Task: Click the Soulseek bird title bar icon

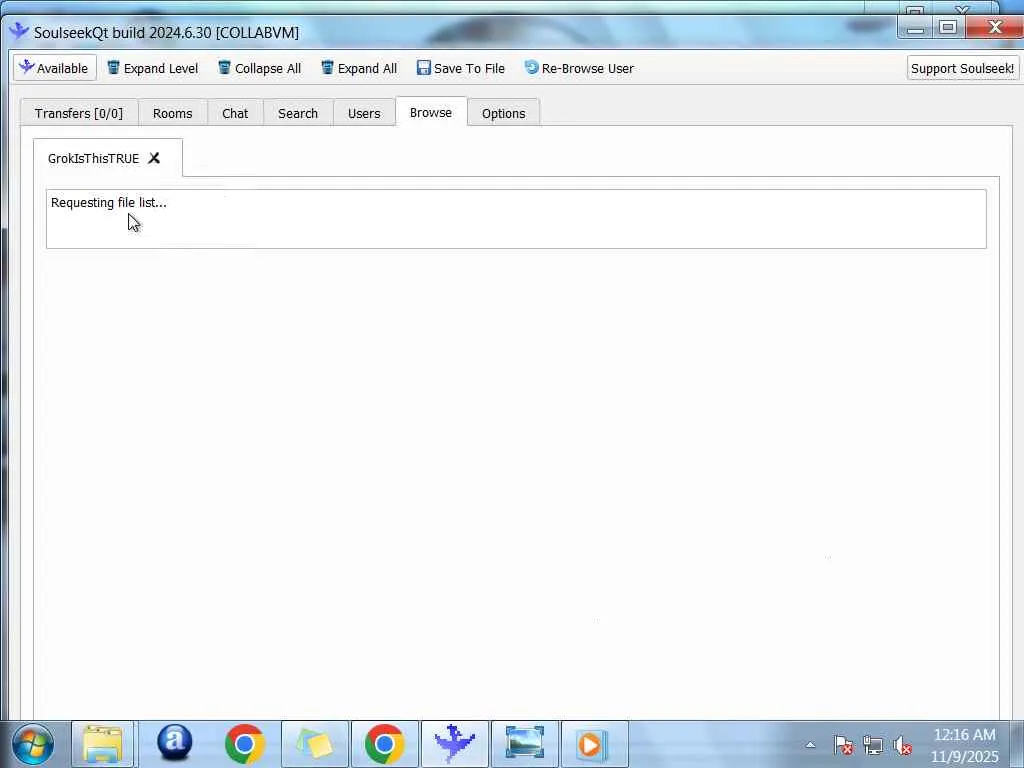Action: pos(19,31)
